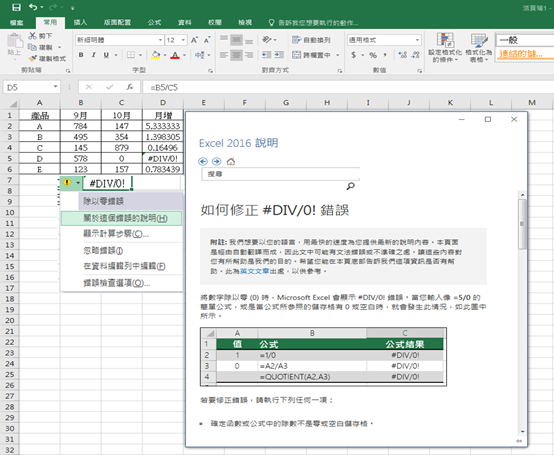Click the 英文文章 link in Help
554x455 pixels.
point(254,271)
